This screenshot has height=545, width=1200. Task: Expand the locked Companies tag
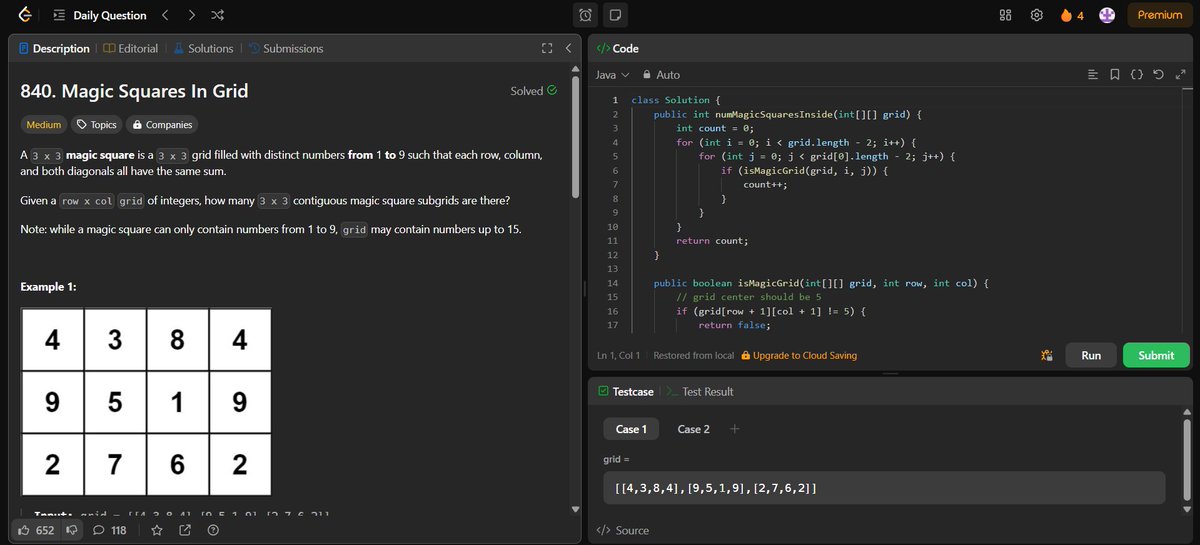point(162,125)
